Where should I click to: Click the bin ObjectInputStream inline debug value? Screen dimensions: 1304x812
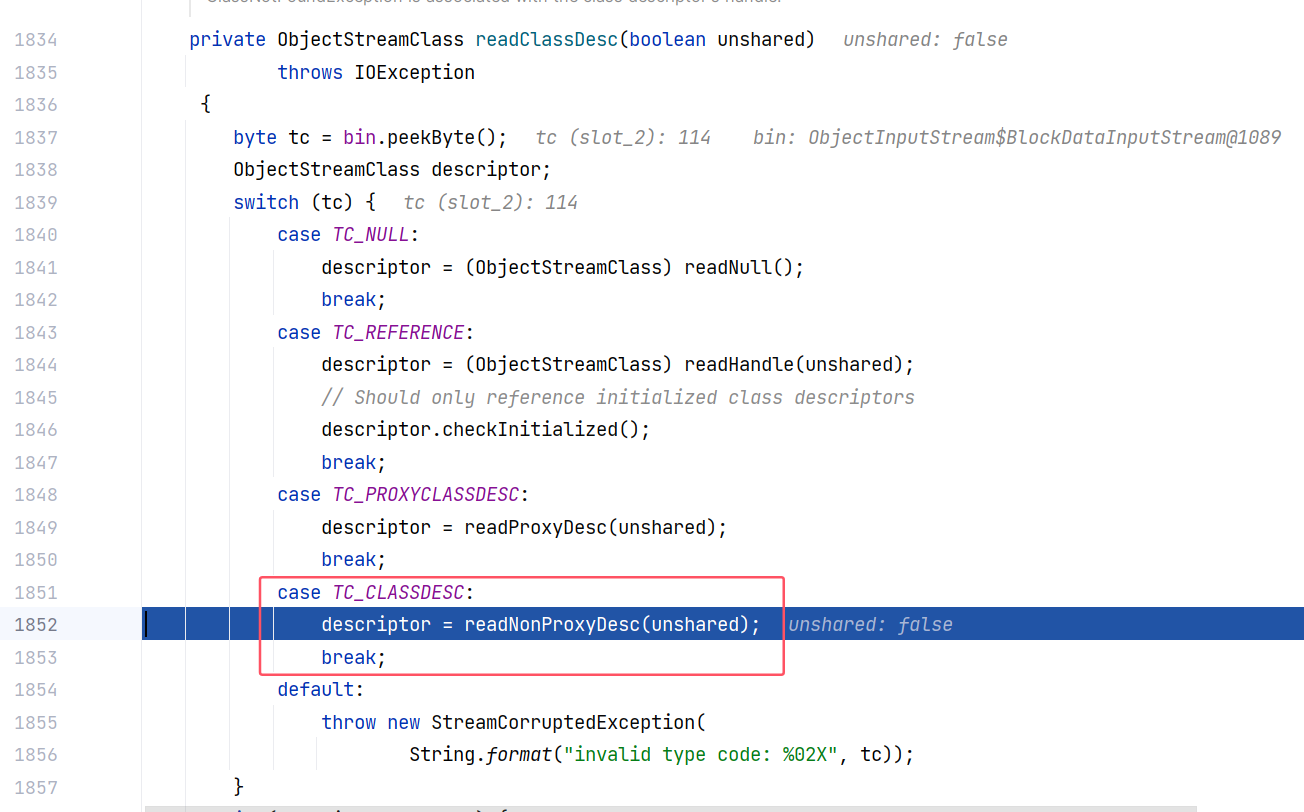1016,137
